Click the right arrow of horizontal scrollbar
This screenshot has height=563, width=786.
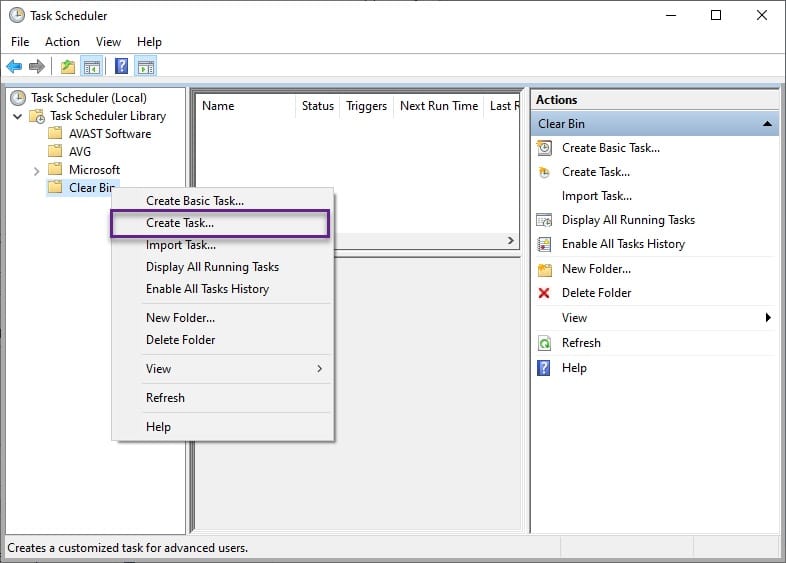point(511,241)
